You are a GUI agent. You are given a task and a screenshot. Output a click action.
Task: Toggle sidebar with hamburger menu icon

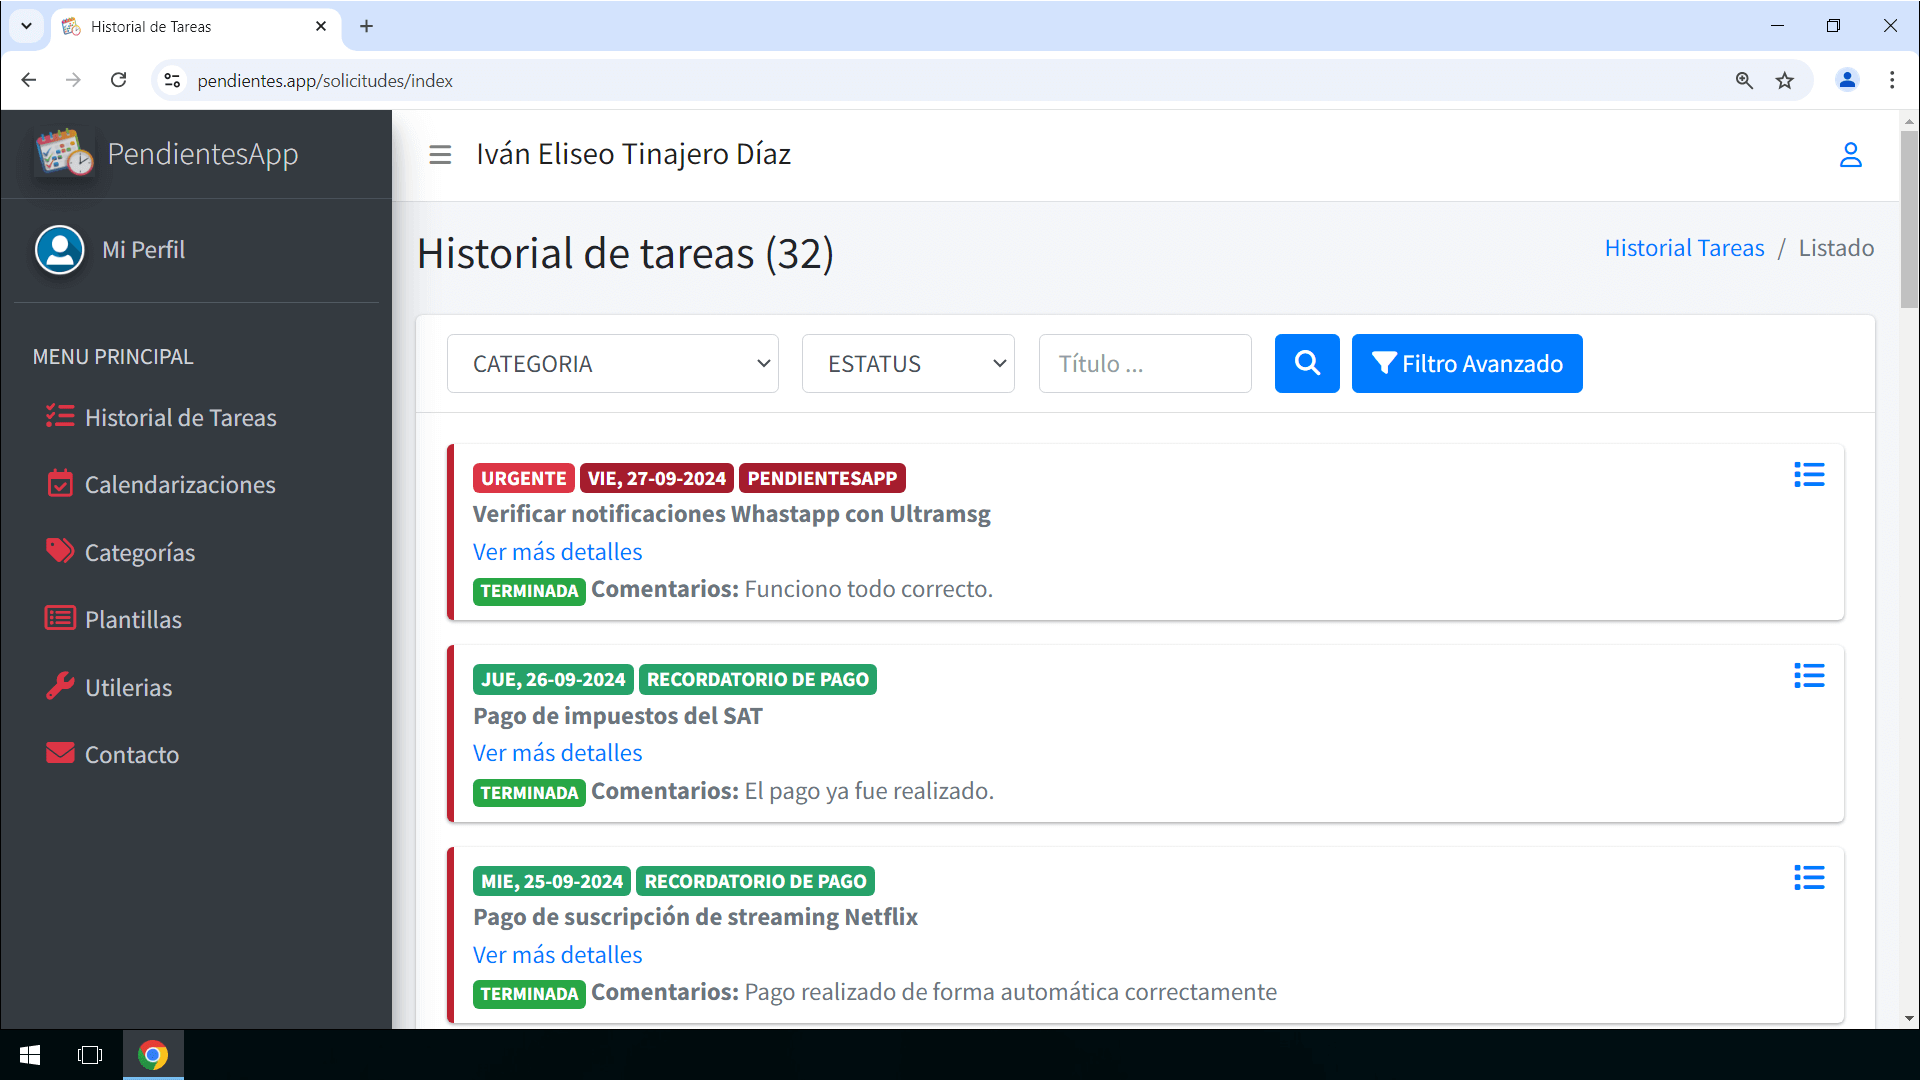tap(440, 155)
